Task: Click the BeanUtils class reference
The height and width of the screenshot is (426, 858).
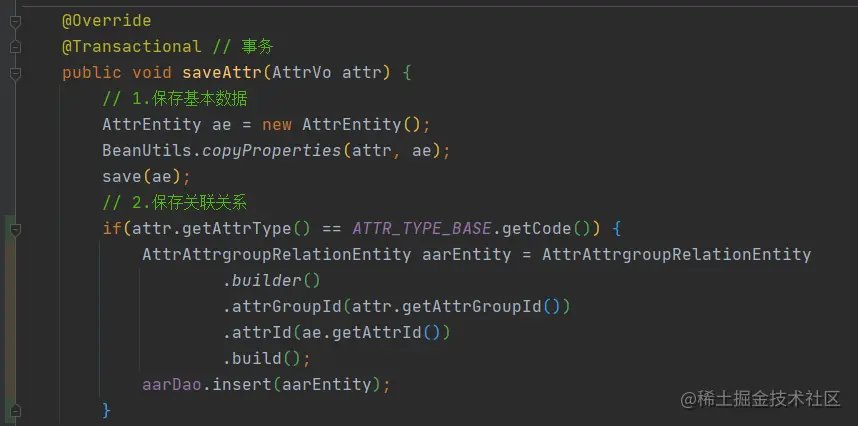Action: [147, 150]
